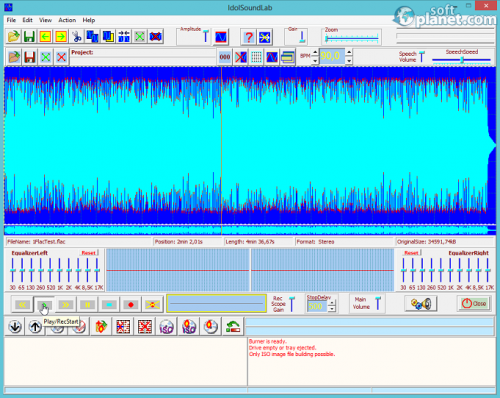Click the red save project icon
Viewport: 500px width, 398px height.
click(29, 57)
